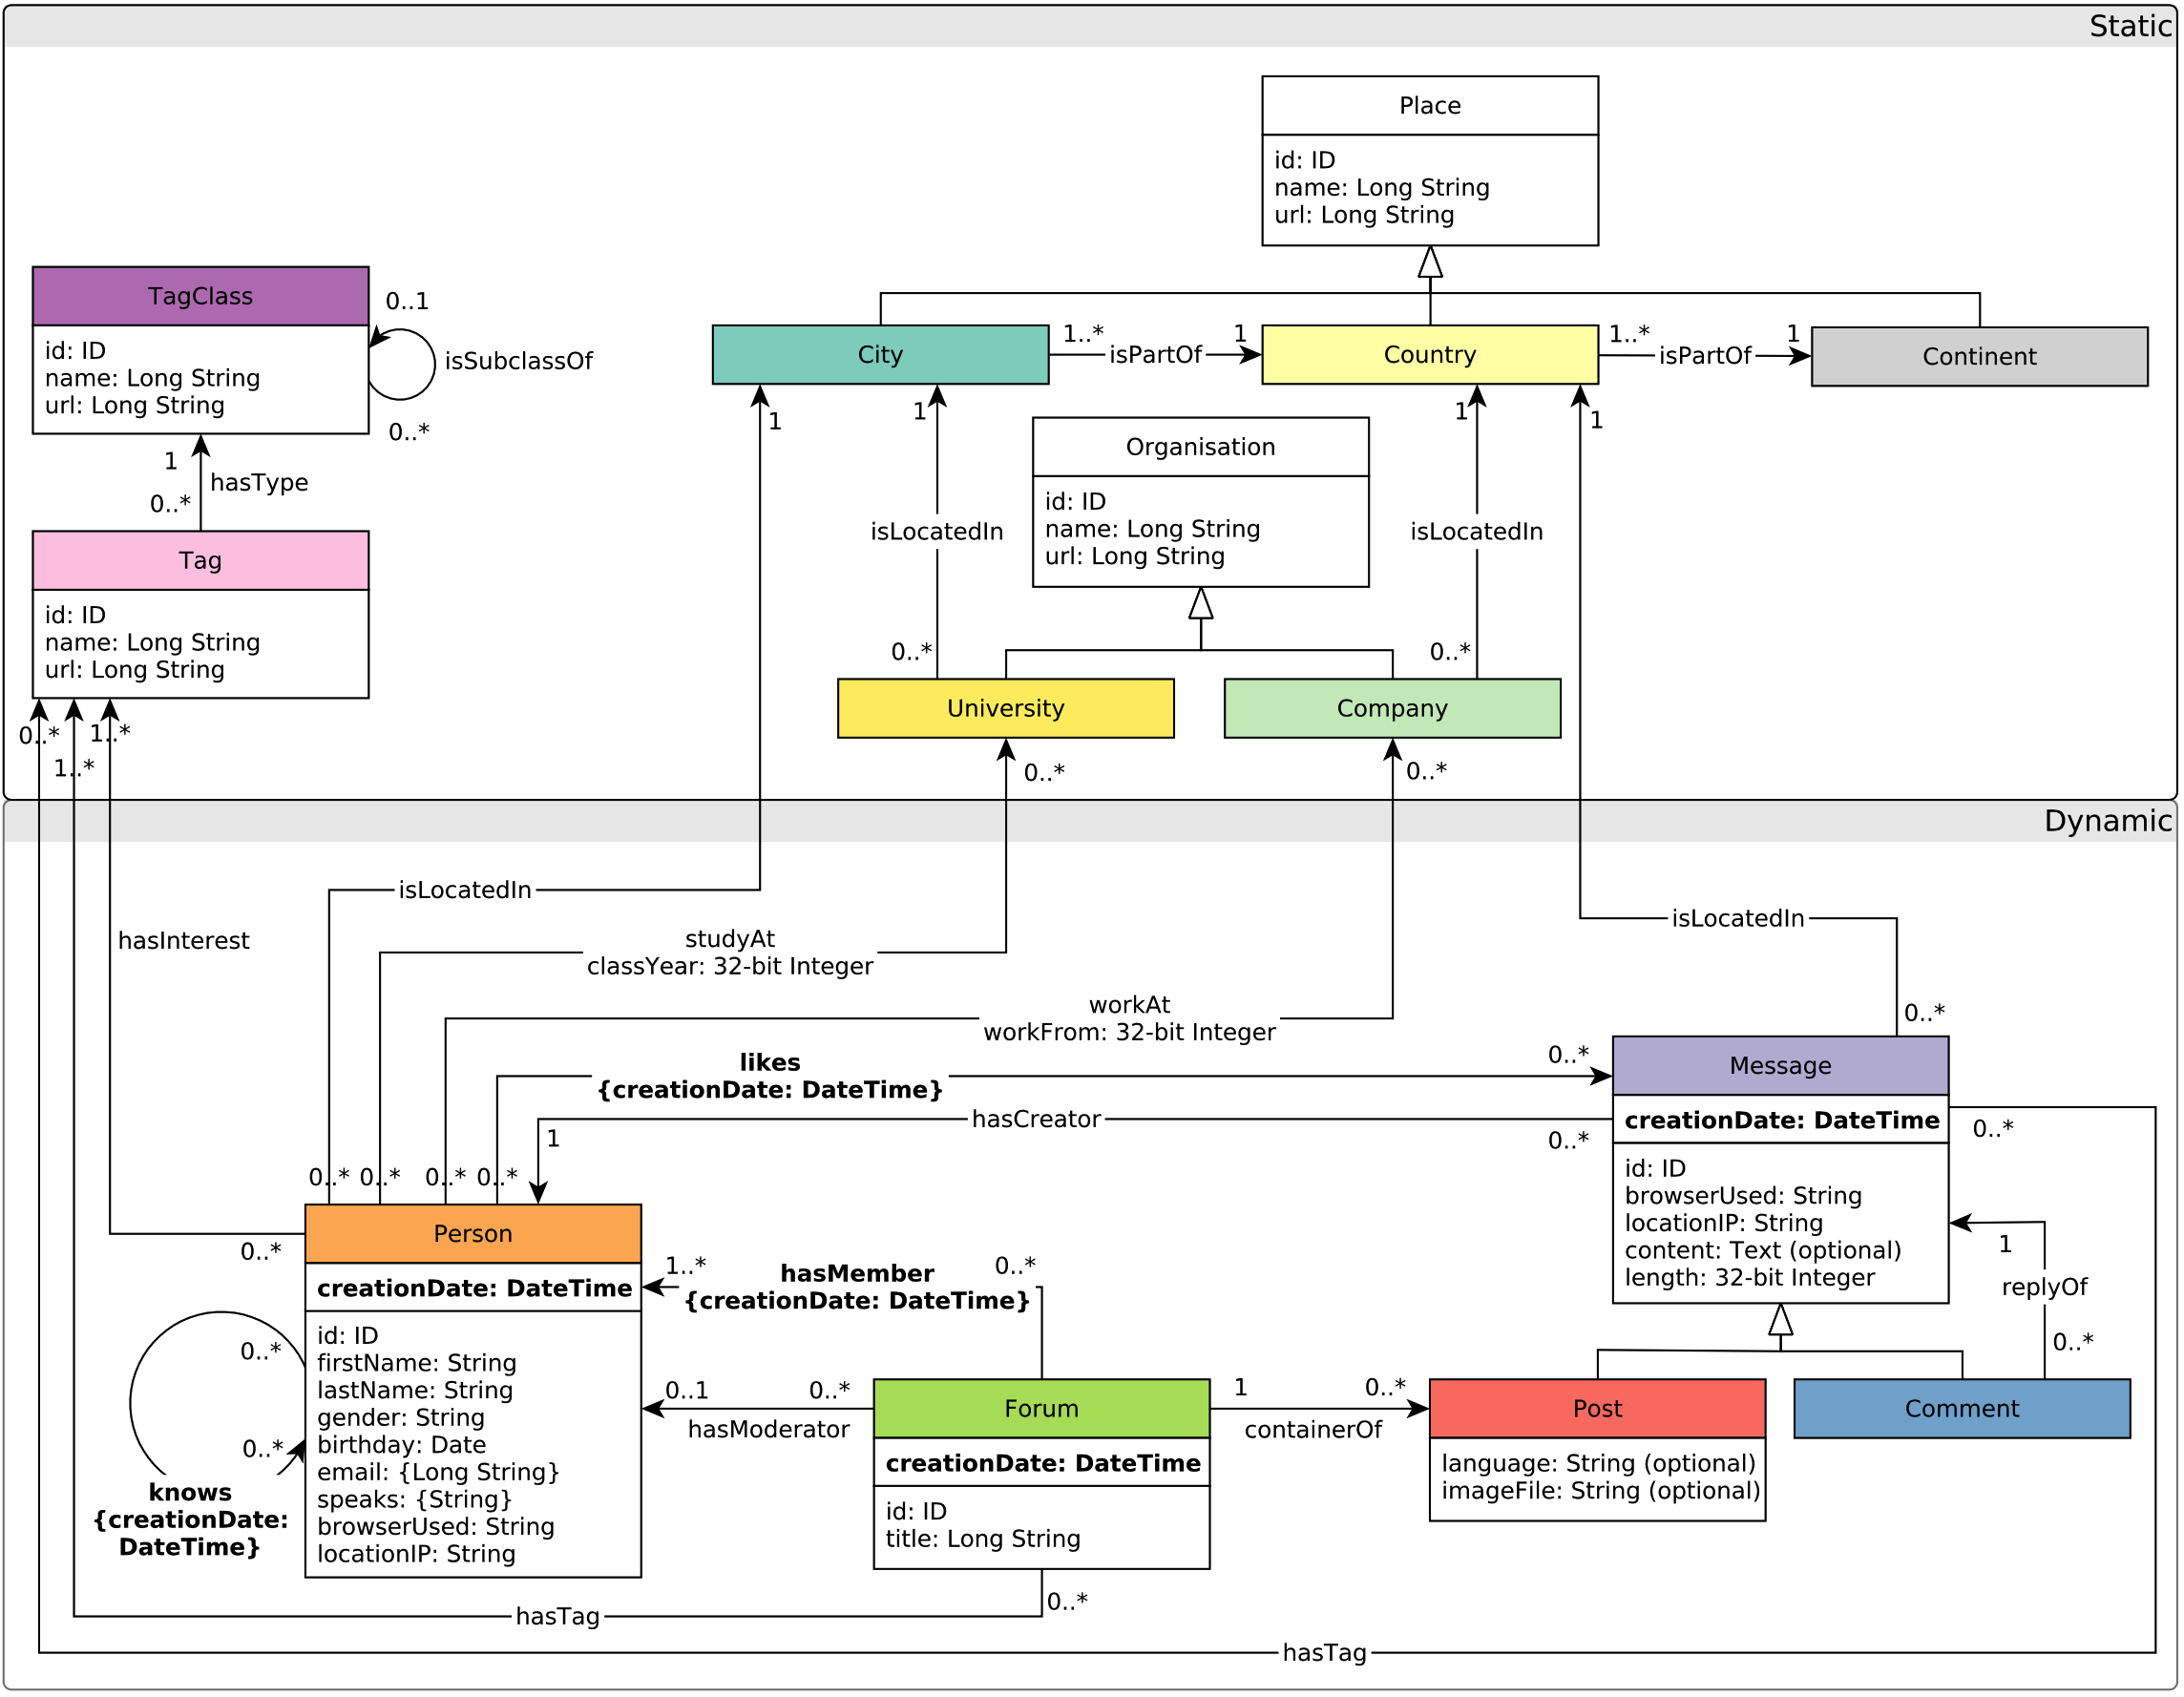Select the Place class title
This screenshot has height=1697, width=2184.
(x=1430, y=106)
